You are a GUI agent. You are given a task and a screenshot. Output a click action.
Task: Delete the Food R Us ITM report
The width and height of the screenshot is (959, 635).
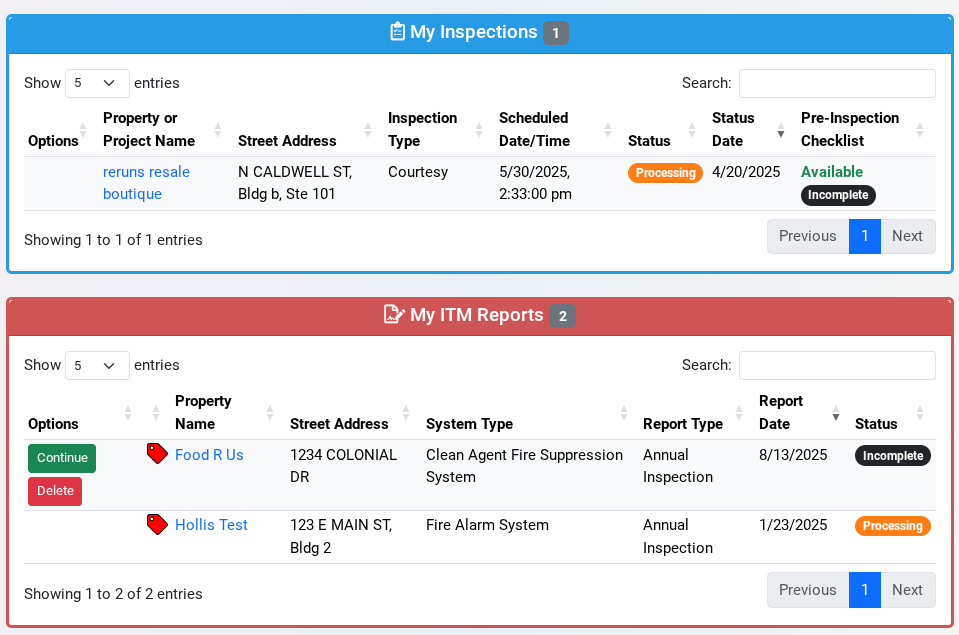[55, 491]
